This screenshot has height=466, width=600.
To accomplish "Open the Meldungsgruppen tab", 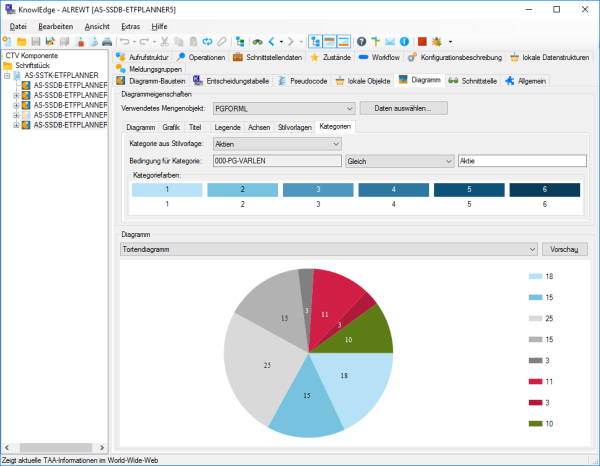I will (x=149, y=69).
